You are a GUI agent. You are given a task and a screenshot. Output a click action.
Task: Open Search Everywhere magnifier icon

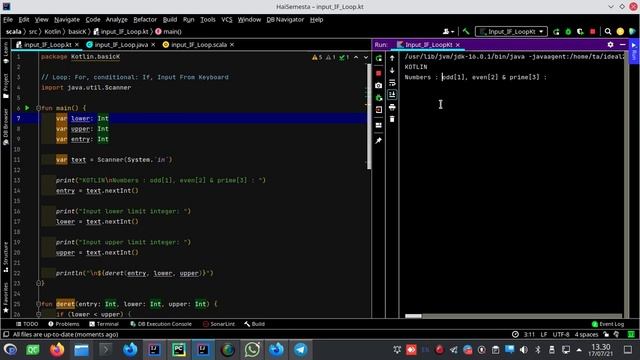point(608,31)
